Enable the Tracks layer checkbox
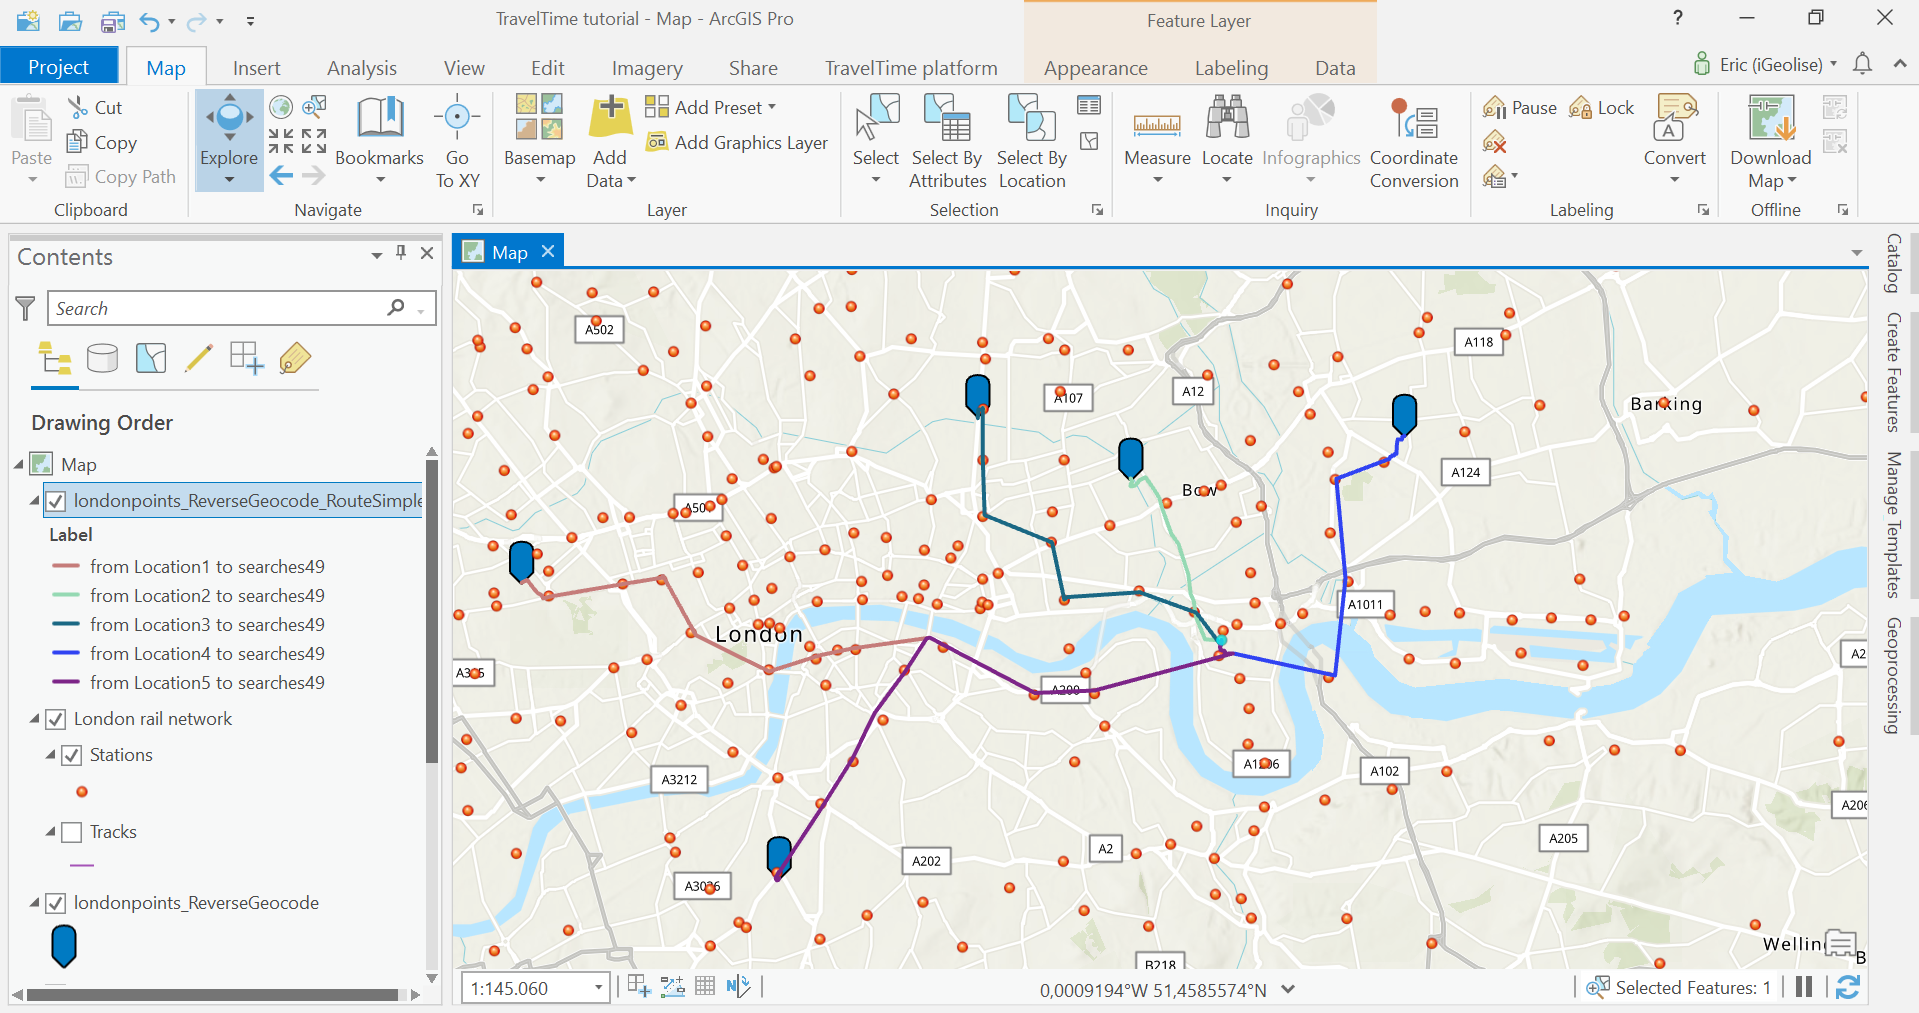 click(71, 831)
